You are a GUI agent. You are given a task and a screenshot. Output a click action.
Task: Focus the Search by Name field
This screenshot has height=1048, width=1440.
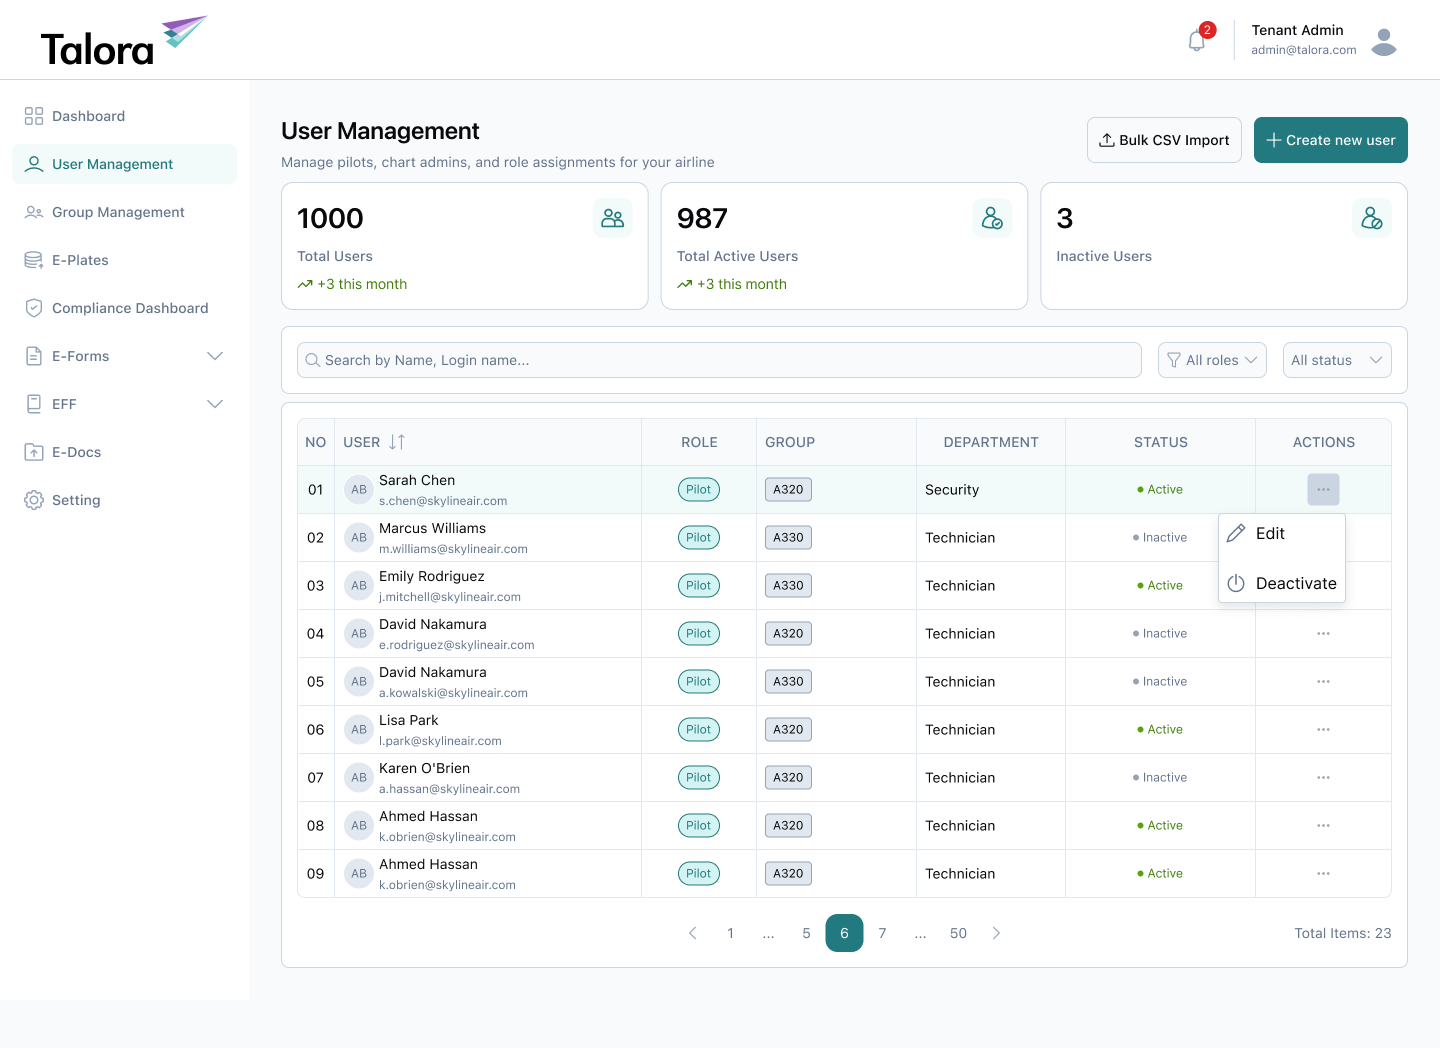[719, 360]
